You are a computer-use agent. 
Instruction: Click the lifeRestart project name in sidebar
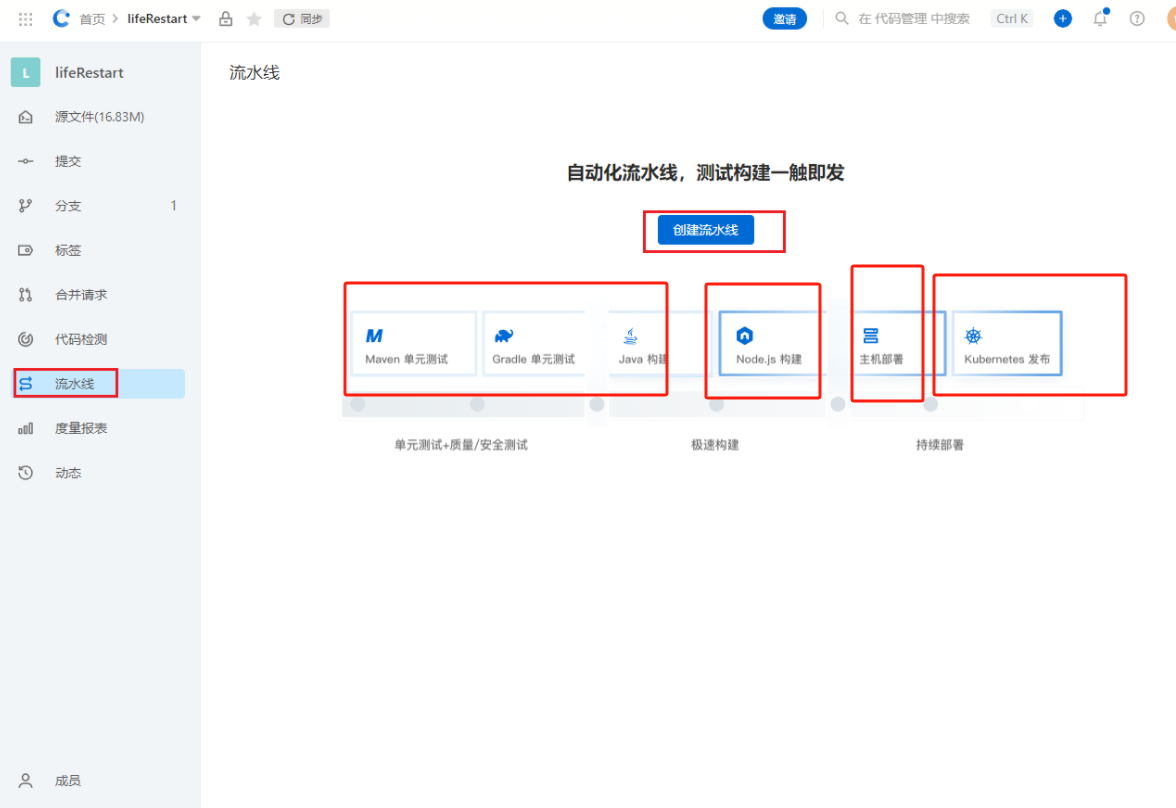pyautogui.click(x=89, y=73)
